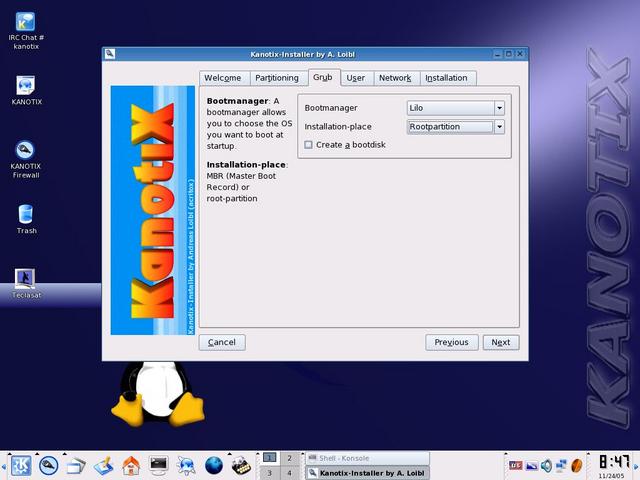Screen dimensions: 640x480
Task: Click the orange tray icon beside the clock
Action: pyautogui.click(x=576, y=465)
